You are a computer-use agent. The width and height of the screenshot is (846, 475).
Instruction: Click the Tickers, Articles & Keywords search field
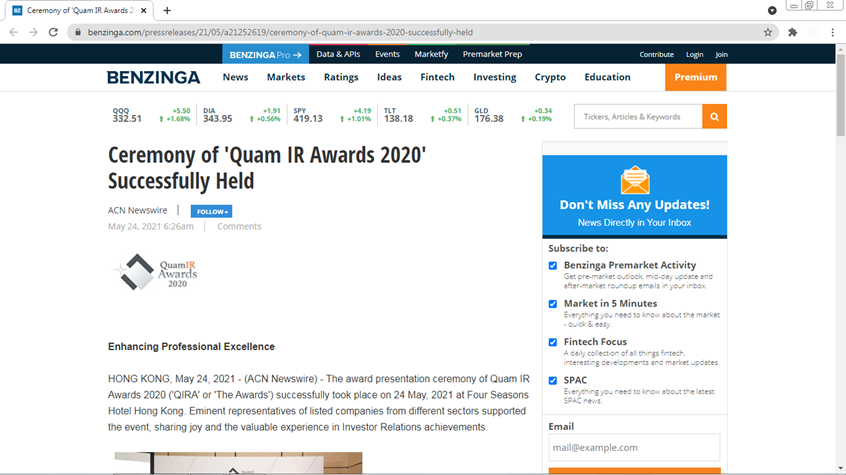click(x=638, y=117)
